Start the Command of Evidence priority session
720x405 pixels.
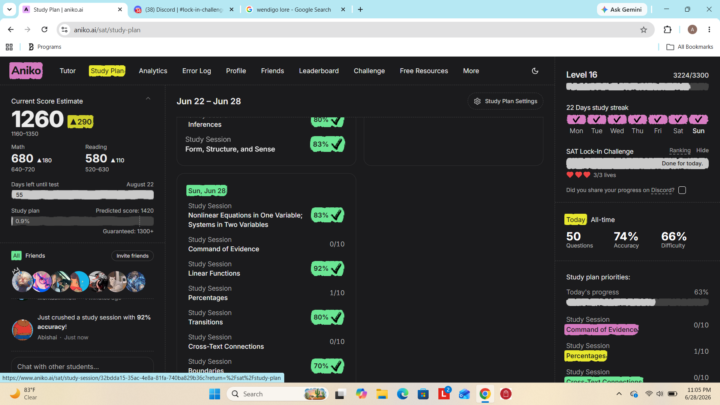pyautogui.click(x=601, y=329)
